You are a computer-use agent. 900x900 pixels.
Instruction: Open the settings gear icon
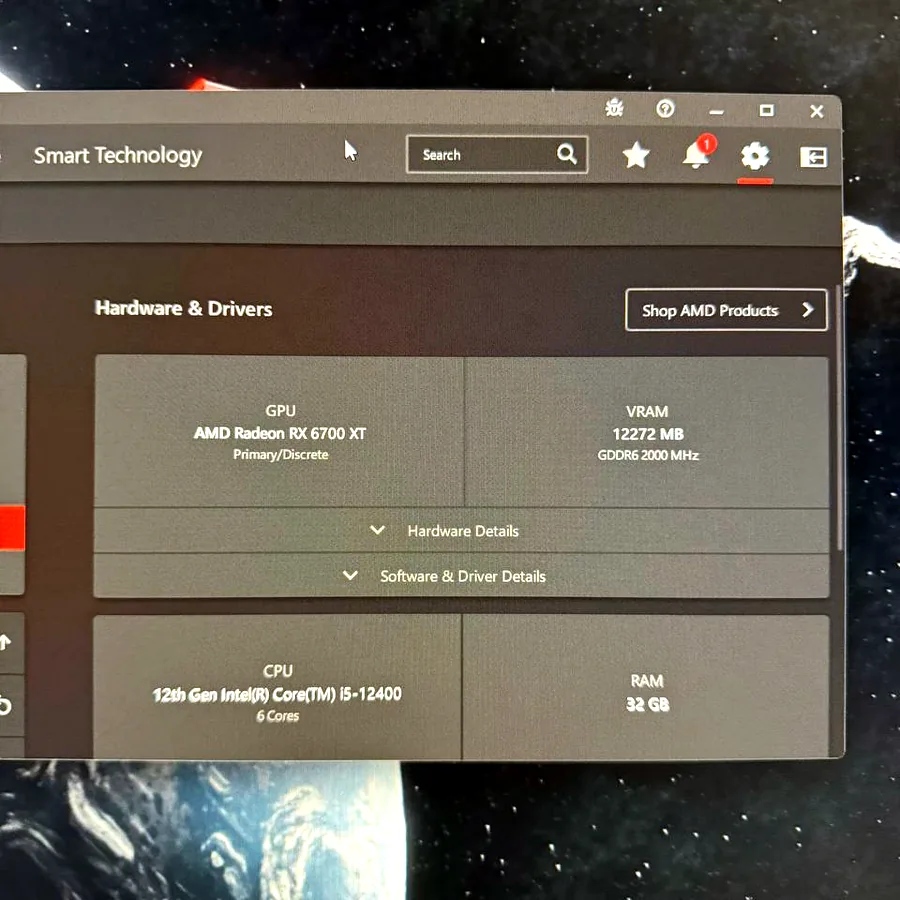755,156
